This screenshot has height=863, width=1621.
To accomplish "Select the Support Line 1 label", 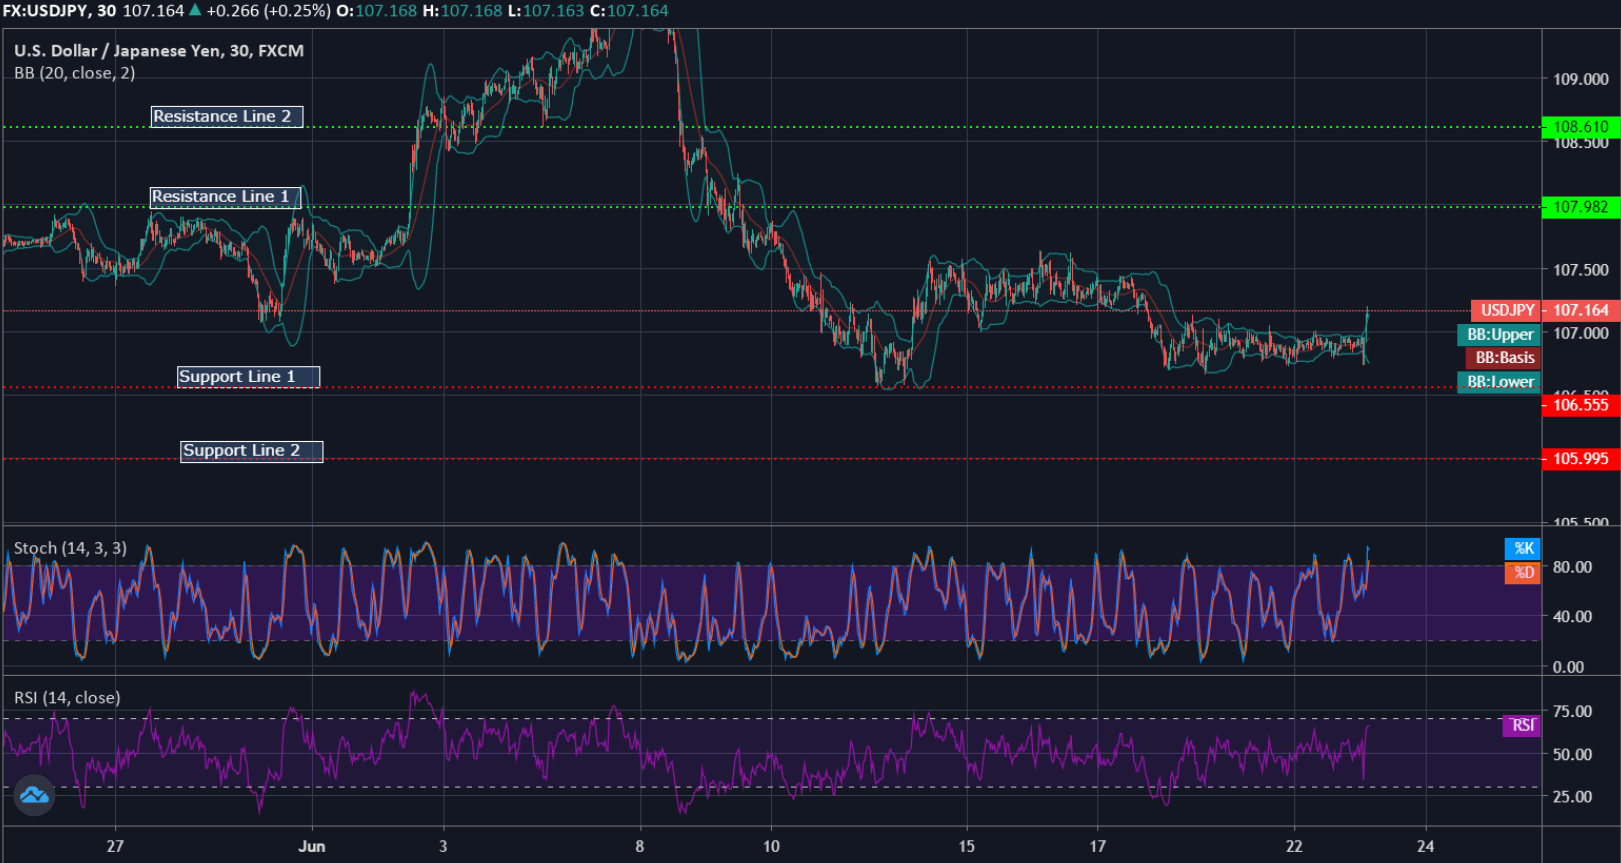I will 248,377.
